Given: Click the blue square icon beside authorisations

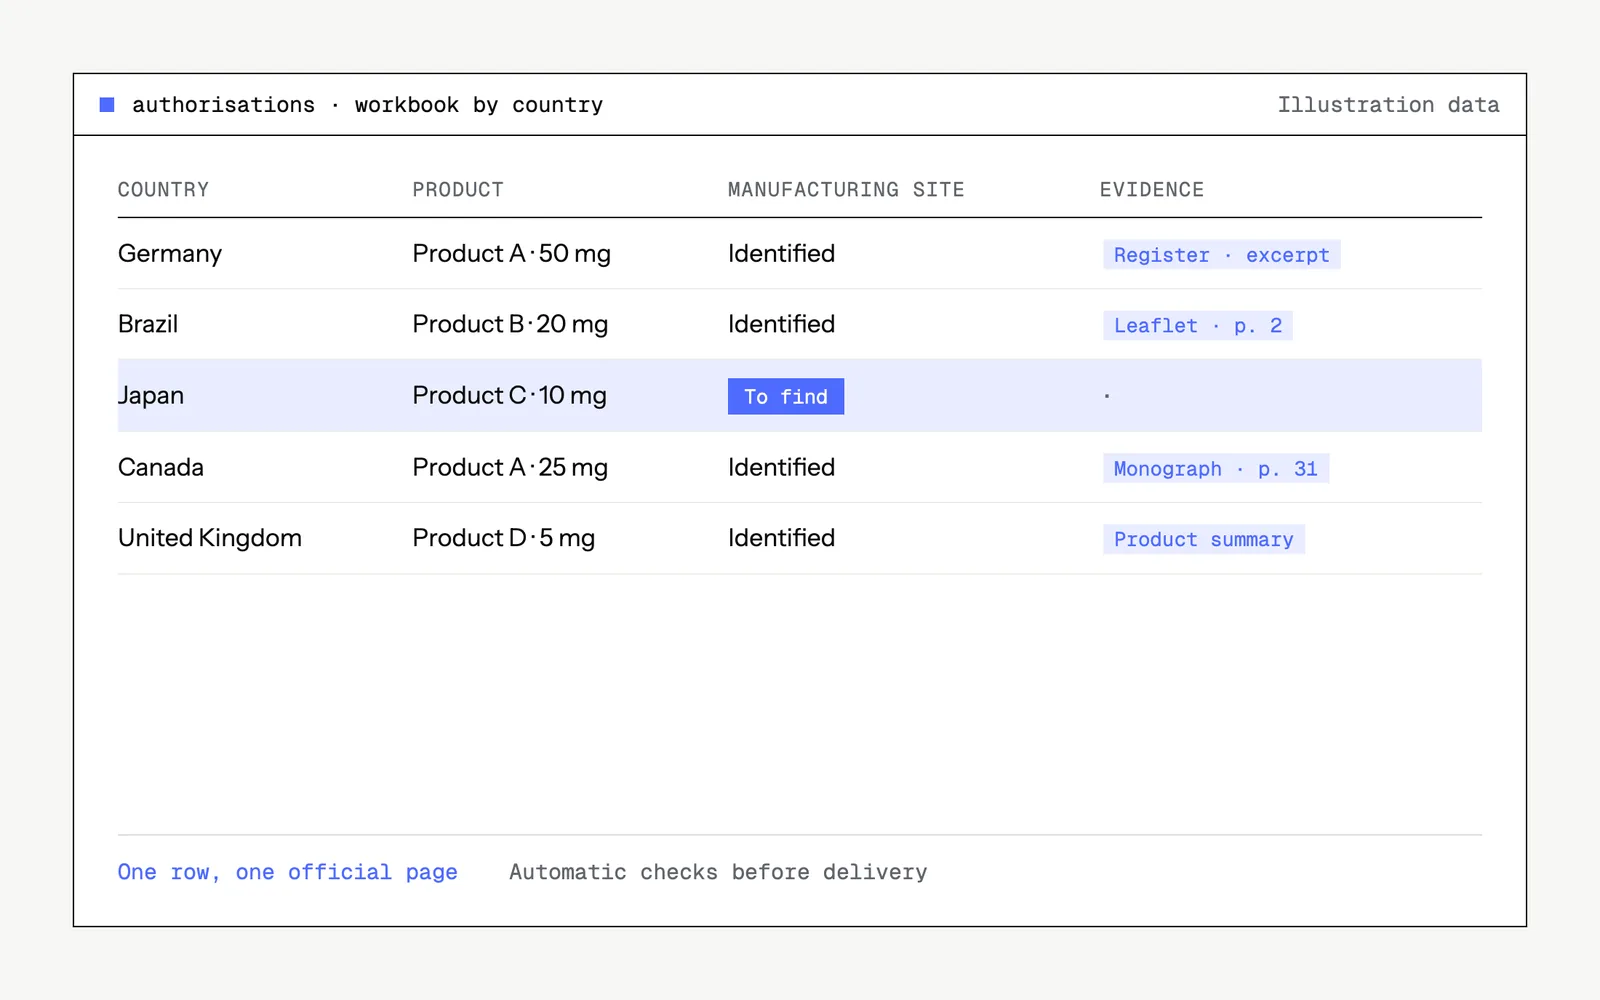Looking at the screenshot, I should [x=107, y=105].
